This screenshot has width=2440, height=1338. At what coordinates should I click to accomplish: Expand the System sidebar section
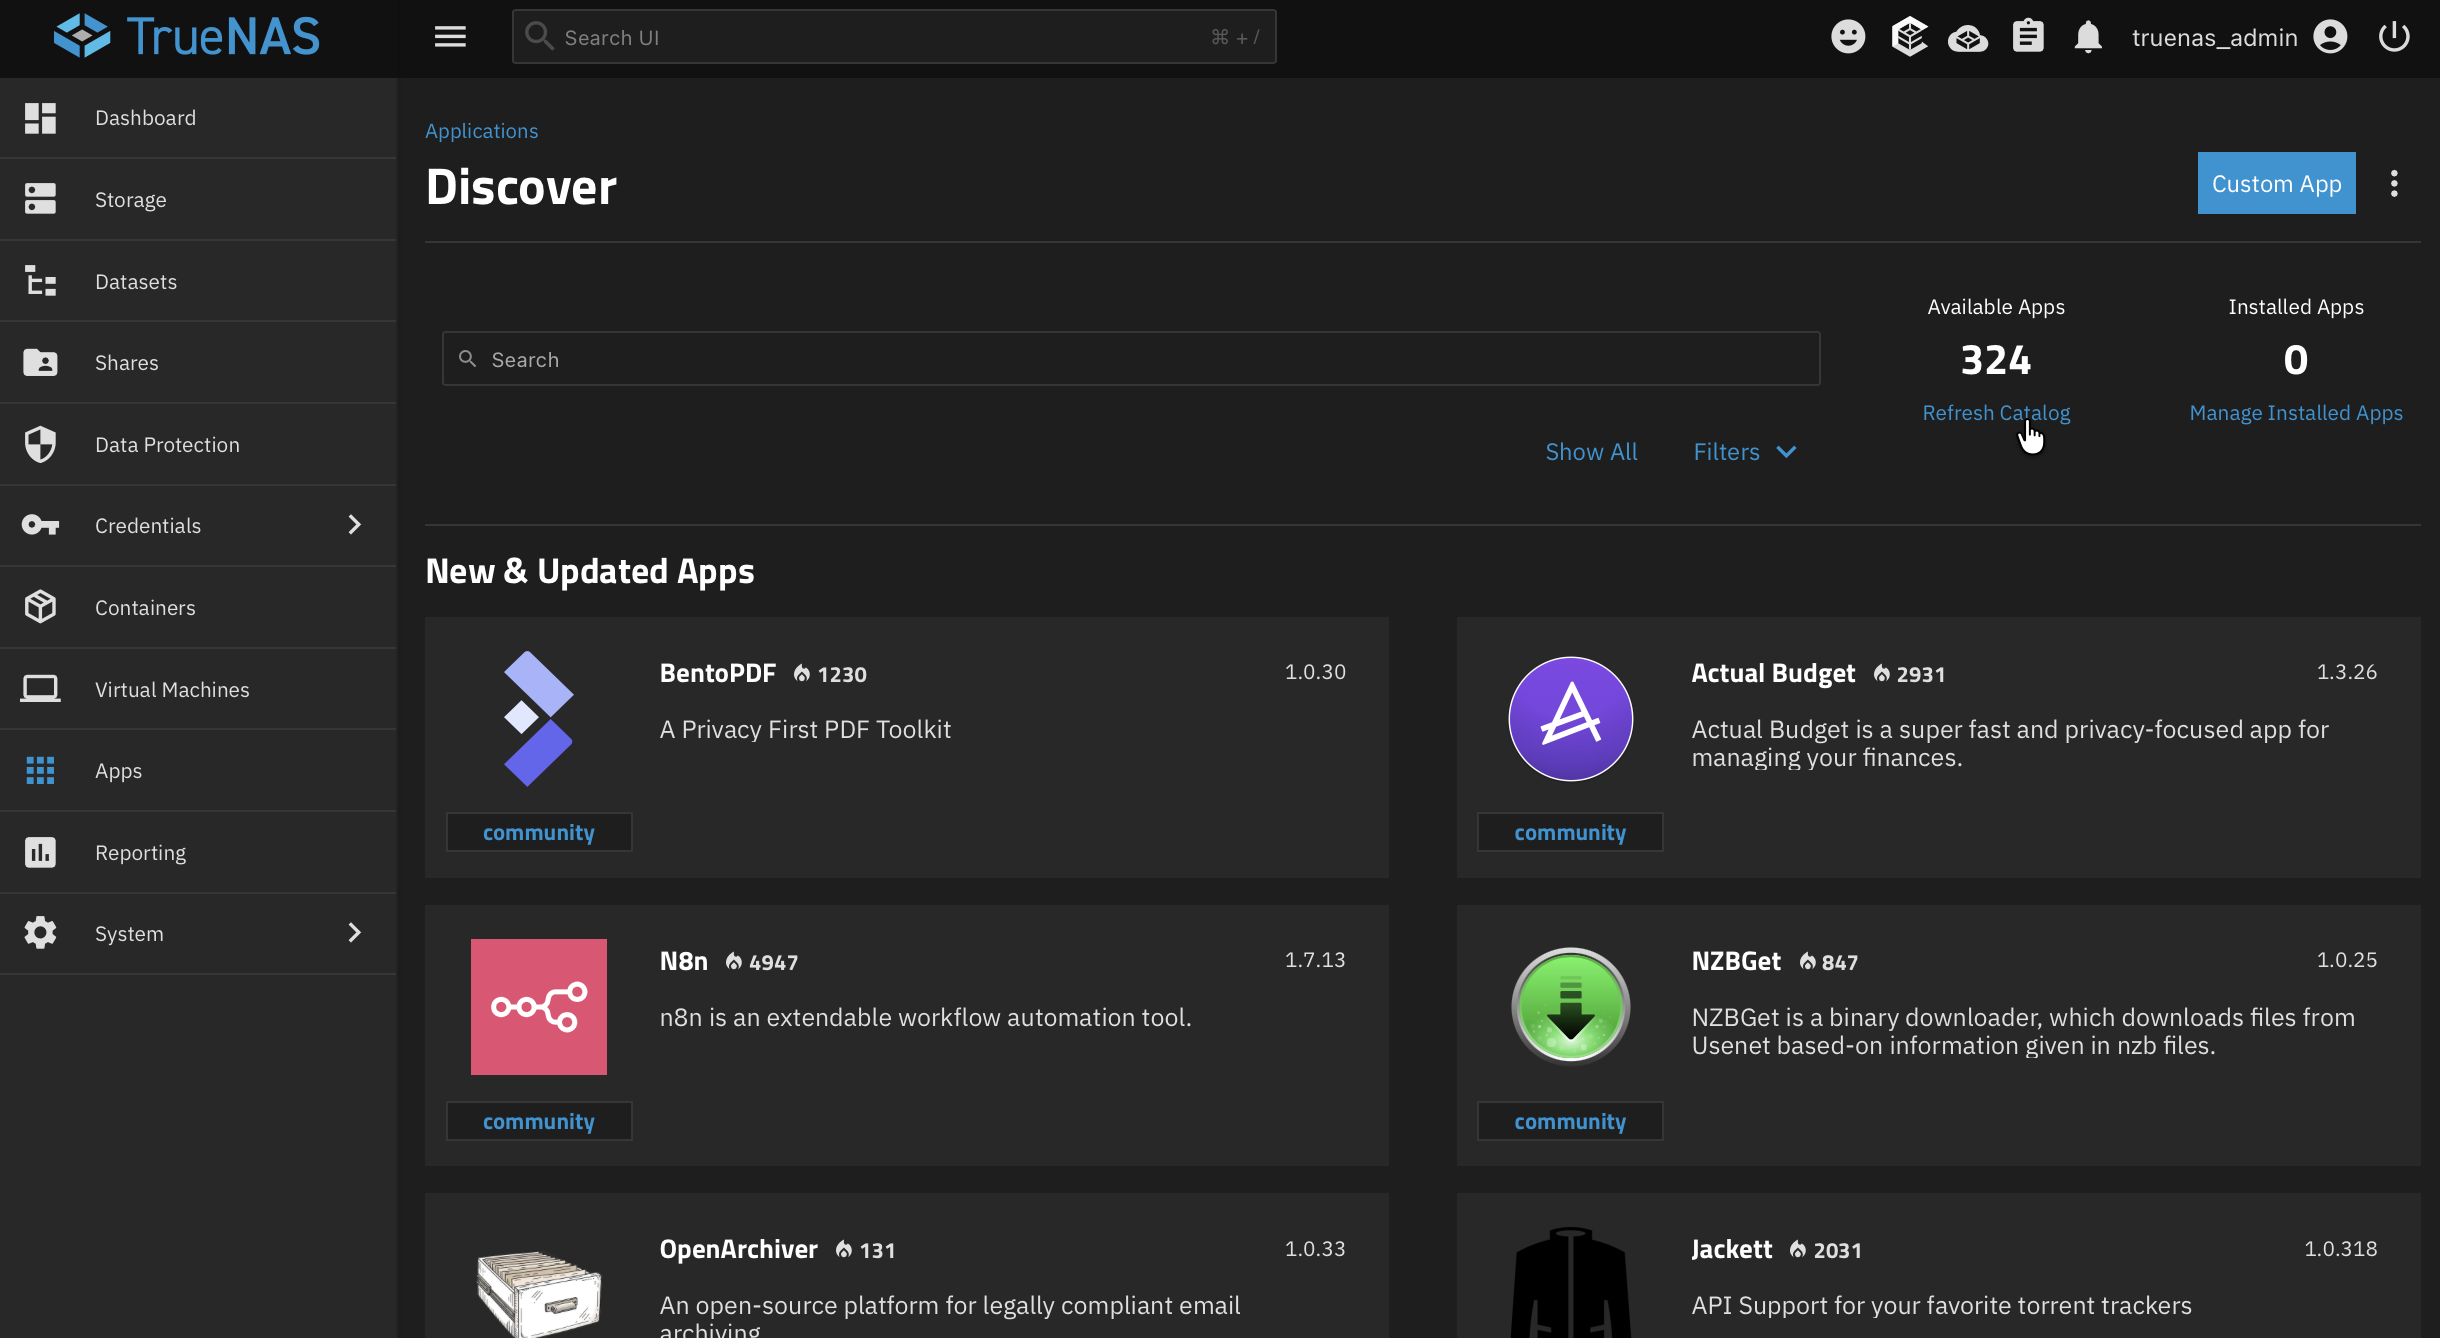[x=354, y=933]
